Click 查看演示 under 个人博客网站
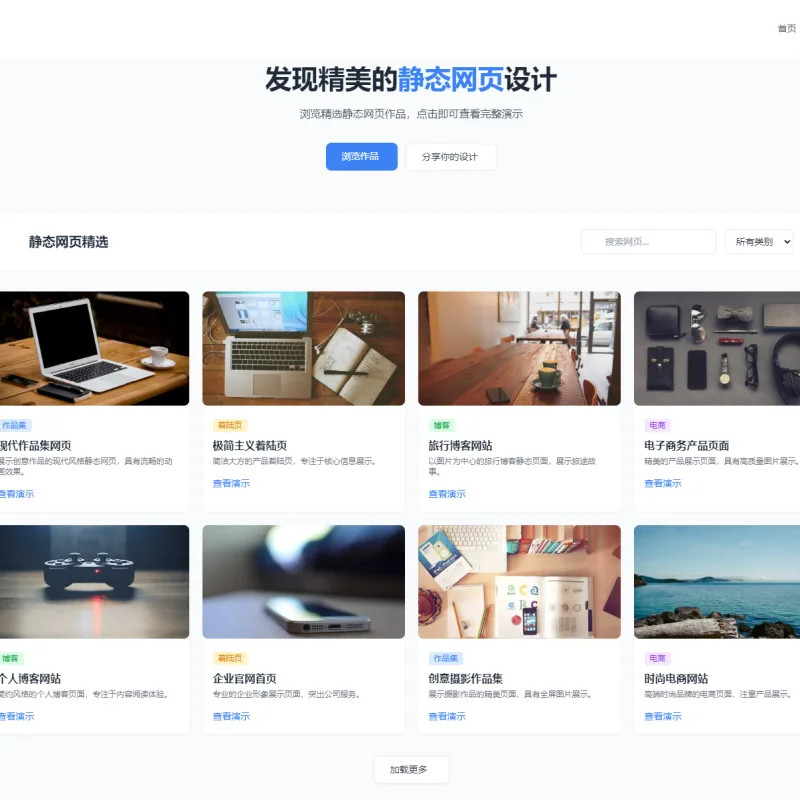The height and width of the screenshot is (800, 800). coord(17,716)
